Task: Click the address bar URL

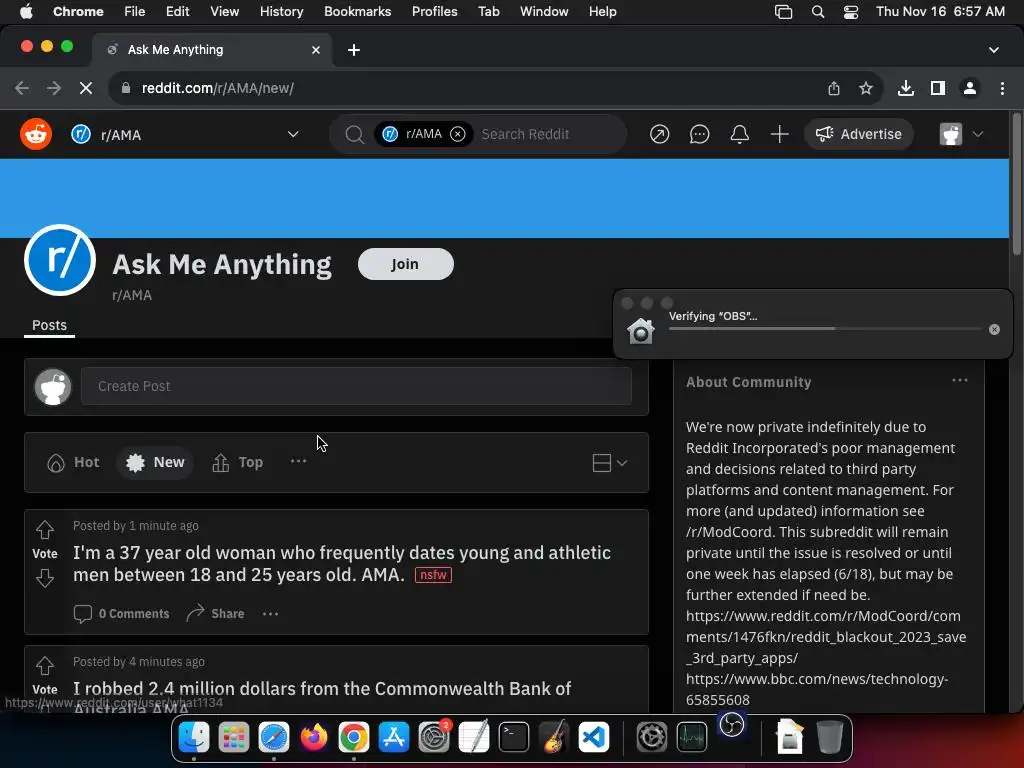Action: point(217,88)
